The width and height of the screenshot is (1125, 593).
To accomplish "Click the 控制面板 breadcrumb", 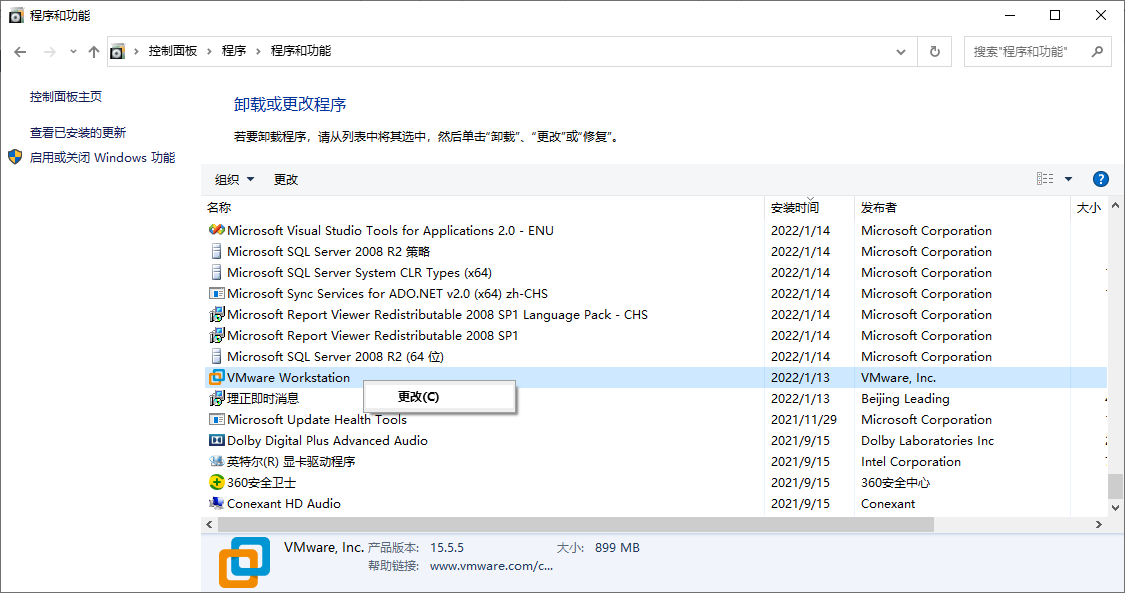I will click(x=173, y=51).
